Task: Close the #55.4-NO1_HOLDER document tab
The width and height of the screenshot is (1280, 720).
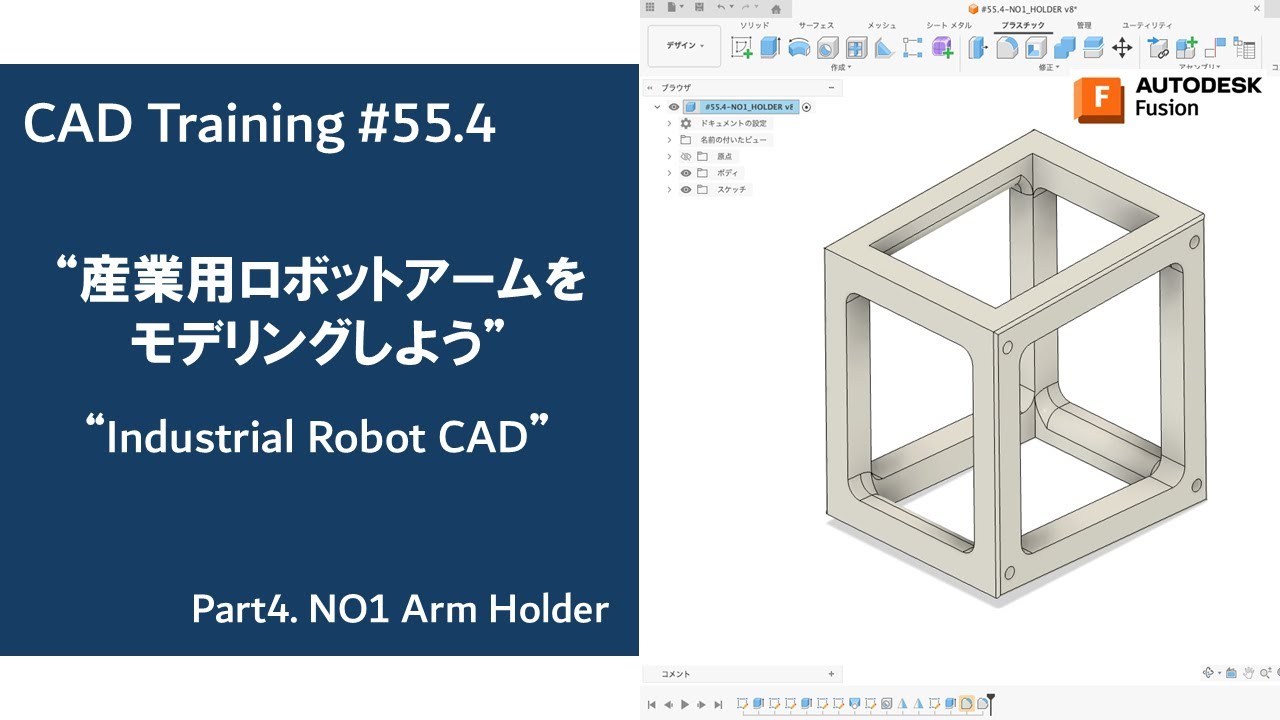Action: (1257, 8)
